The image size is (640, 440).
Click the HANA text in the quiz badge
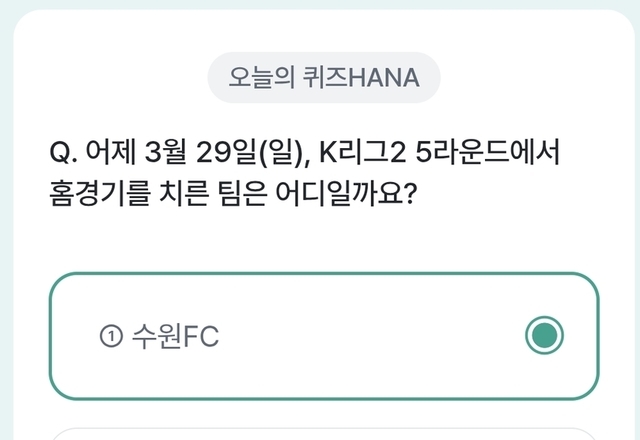click(384, 78)
